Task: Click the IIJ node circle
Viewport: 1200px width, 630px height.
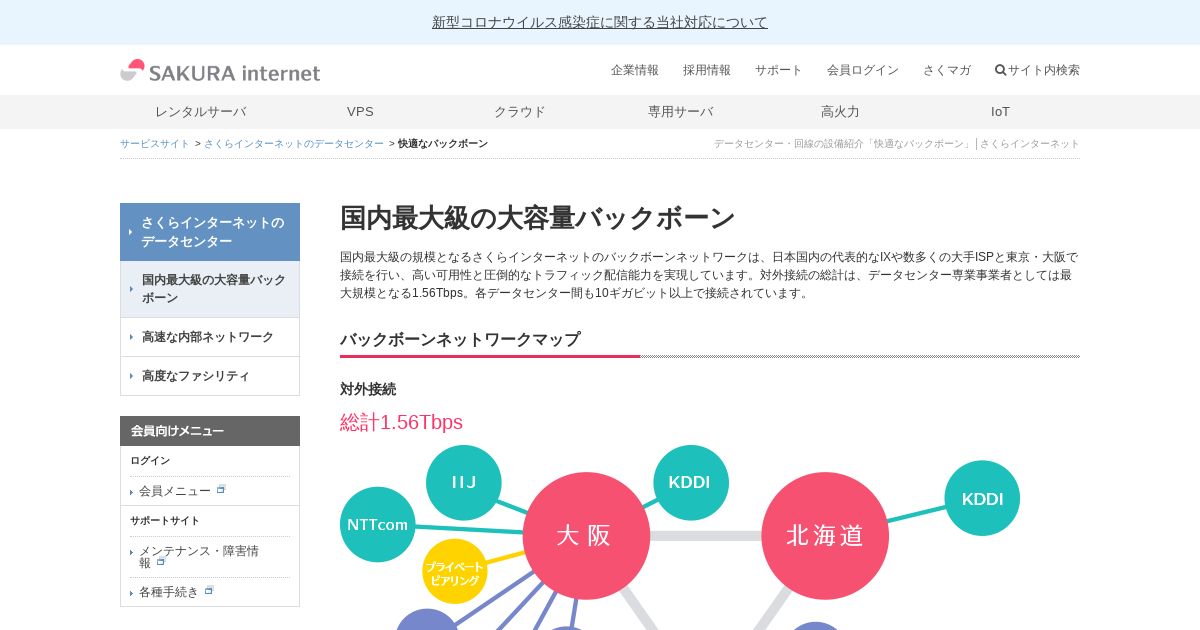Action: point(463,482)
